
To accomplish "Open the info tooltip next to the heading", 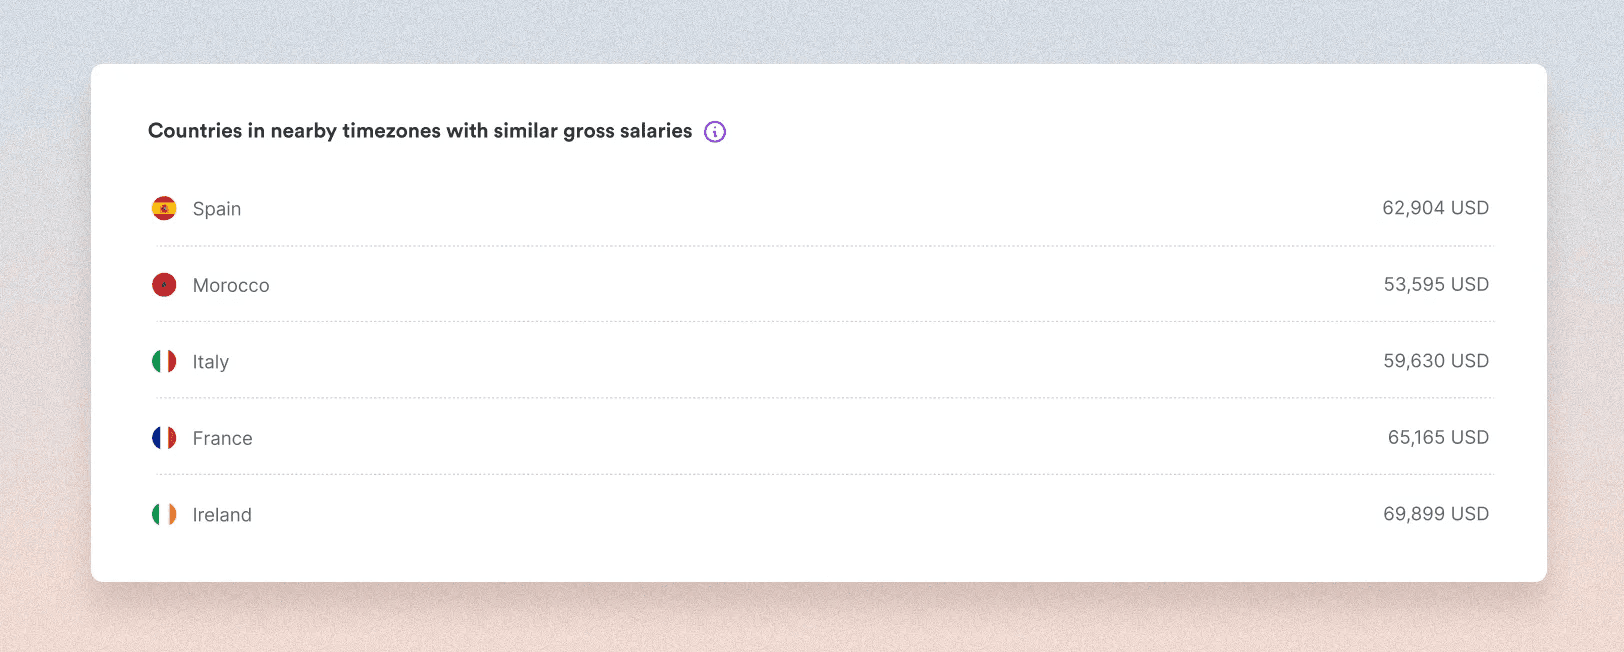I will click(x=713, y=131).
